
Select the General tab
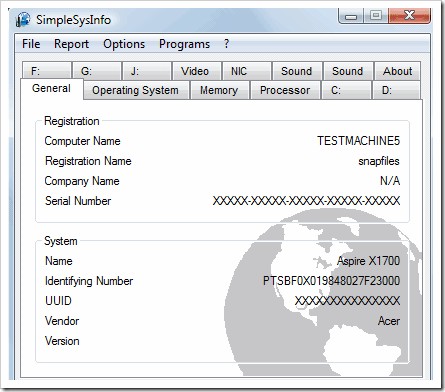[x=51, y=88]
